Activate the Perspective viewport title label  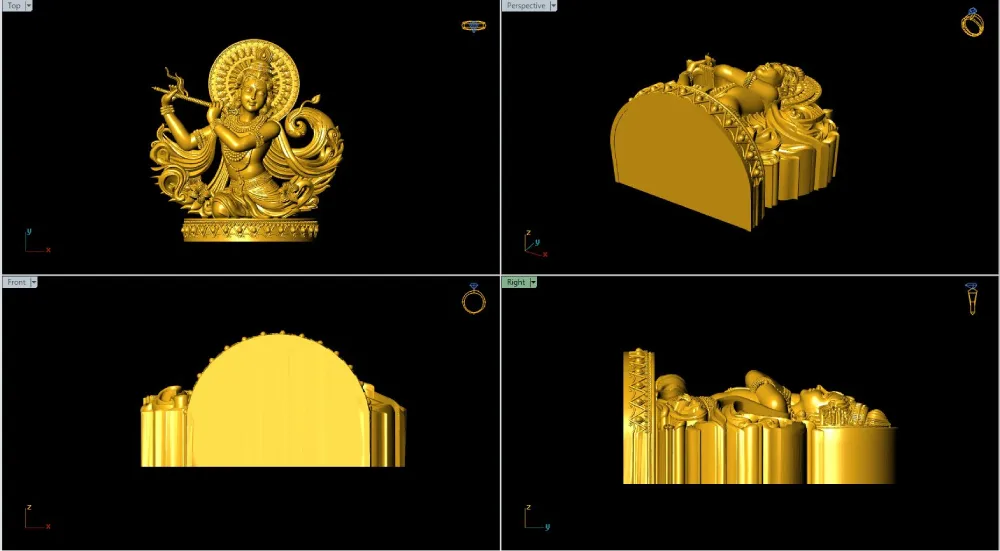coord(526,6)
